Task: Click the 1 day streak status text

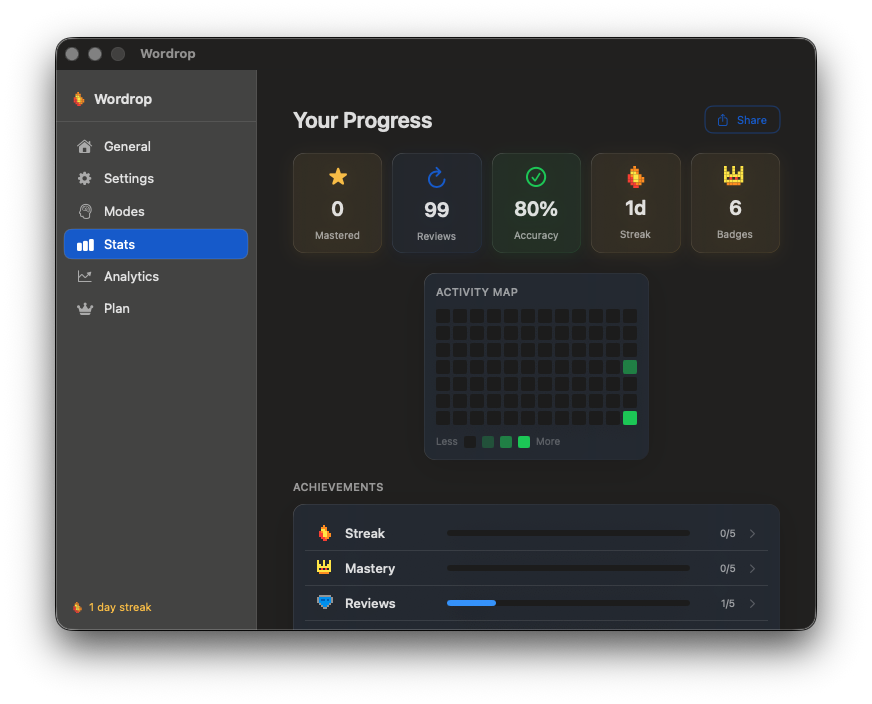Action: click(120, 607)
